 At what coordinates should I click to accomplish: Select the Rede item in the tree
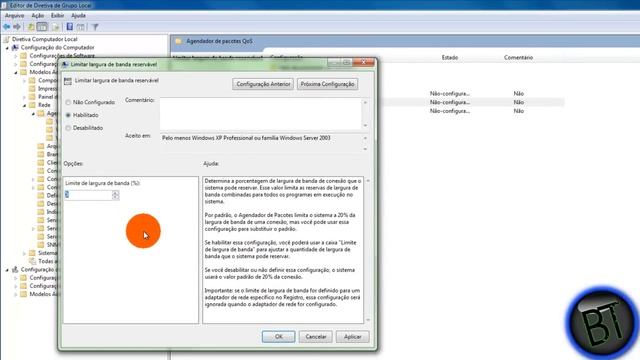44,105
